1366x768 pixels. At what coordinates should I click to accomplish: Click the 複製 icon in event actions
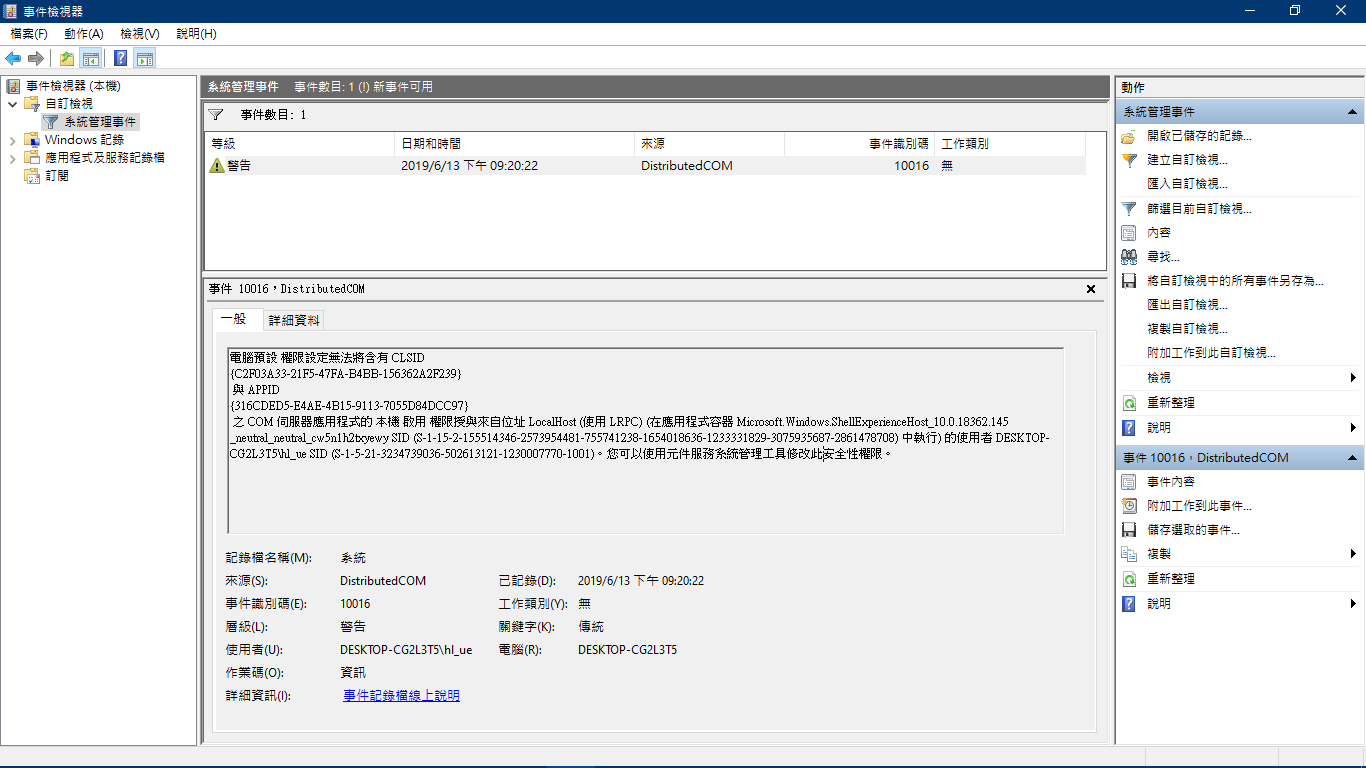pos(1129,554)
